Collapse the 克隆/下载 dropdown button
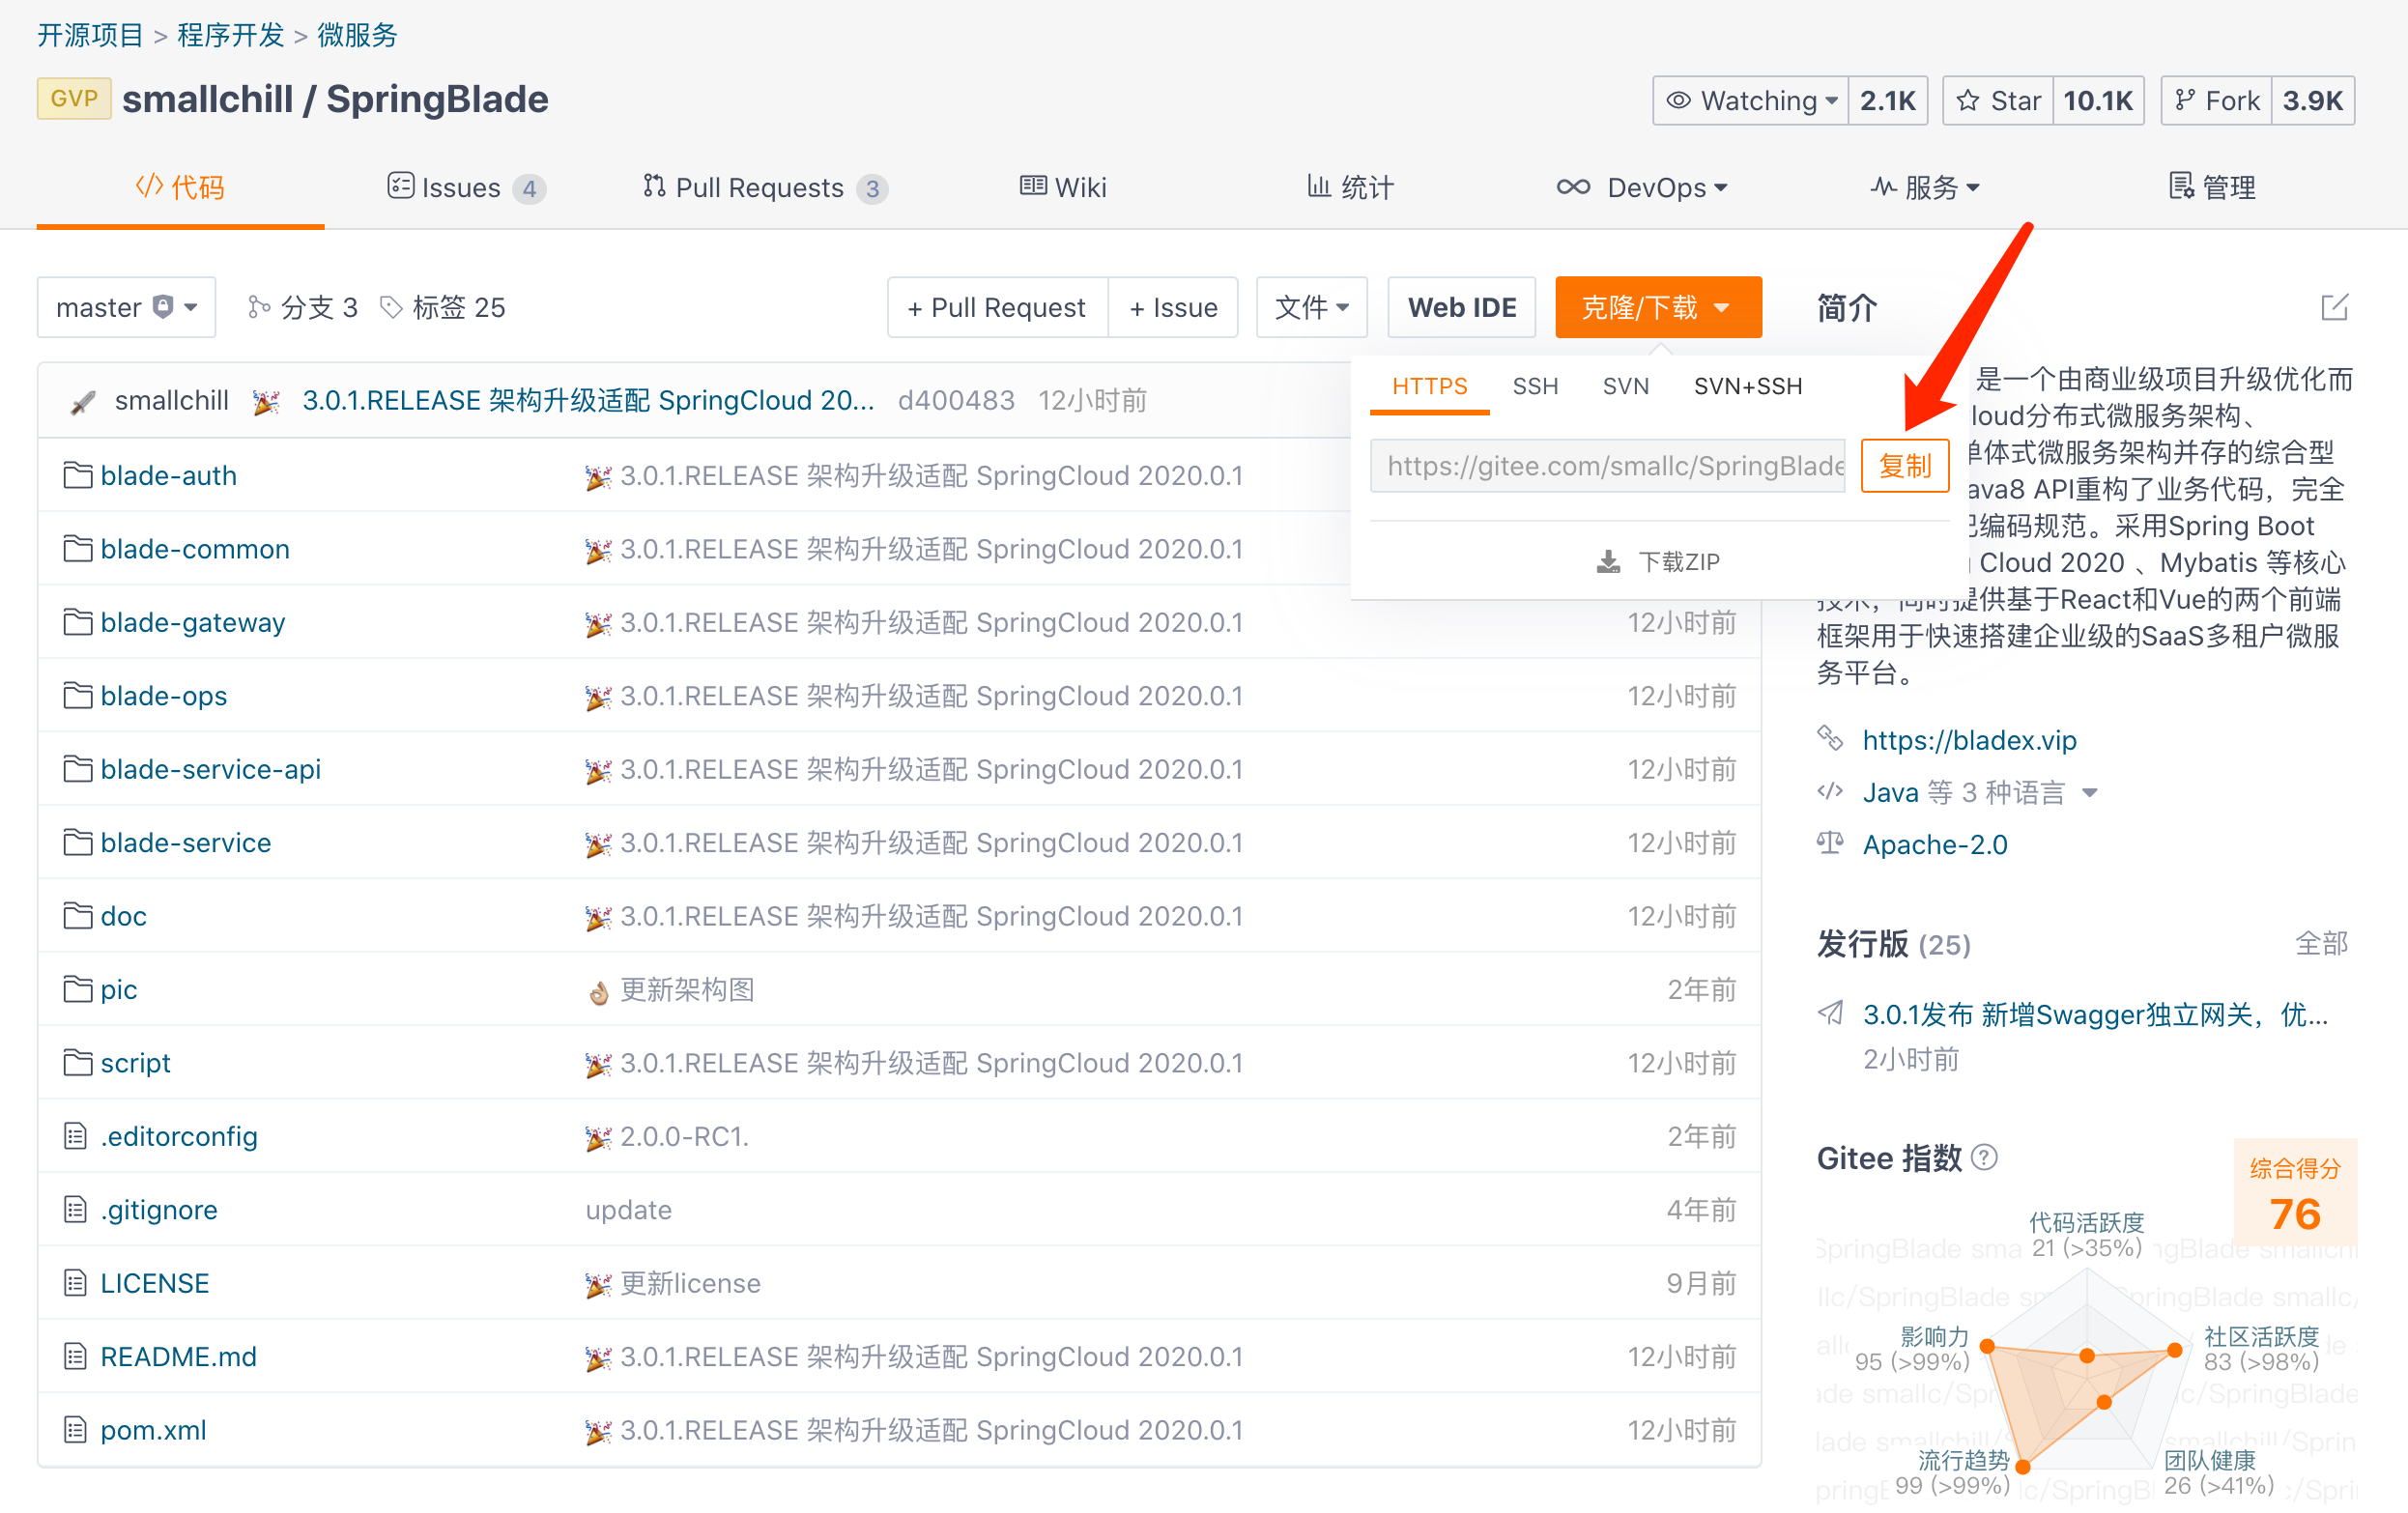2408x1513 pixels. (1658, 307)
